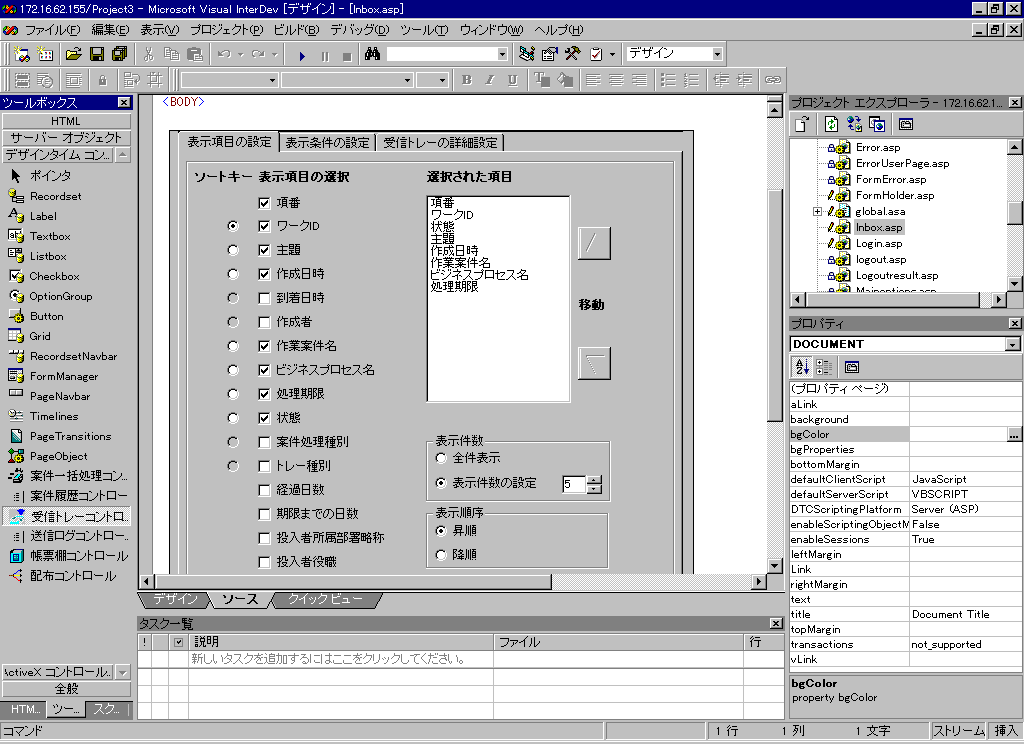Click the Categorized view icon in Properties

(824, 367)
